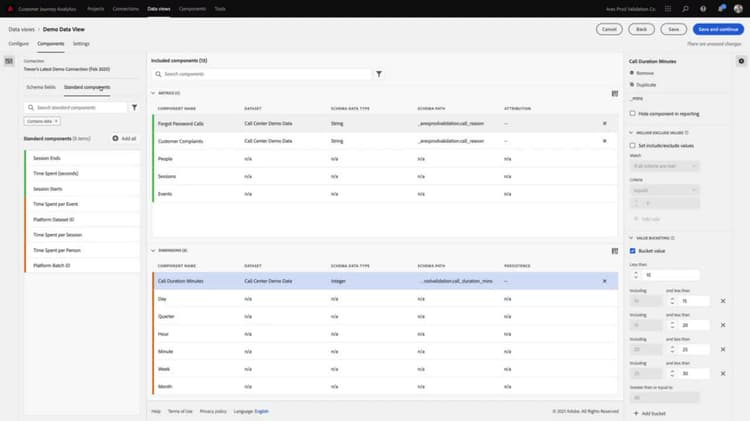The width and height of the screenshot is (750, 421).
Task: Check Hide component in reporting
Action: point(632,114)
